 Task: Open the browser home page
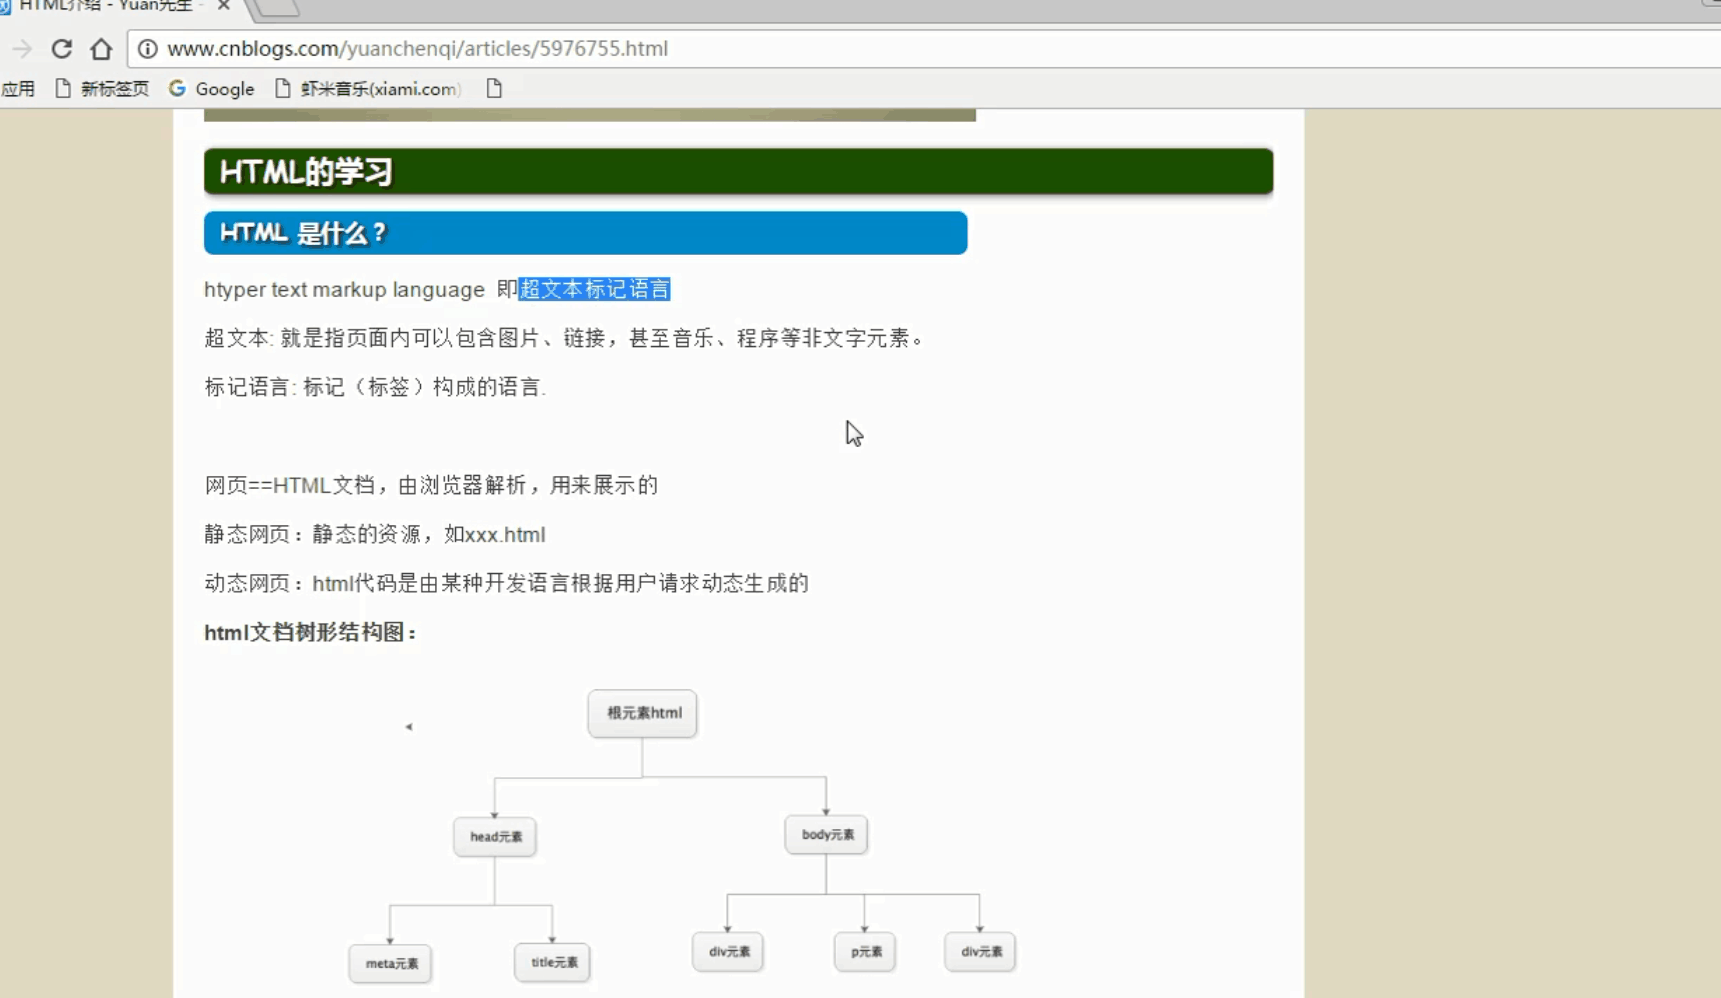click(100, 48)
